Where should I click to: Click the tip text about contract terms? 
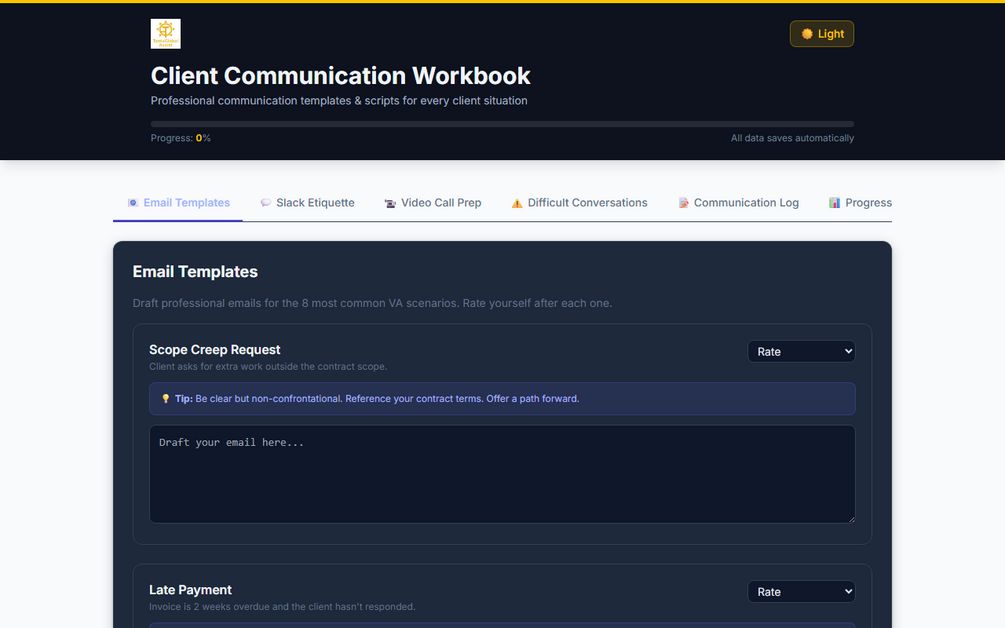(x=377, y=399)
